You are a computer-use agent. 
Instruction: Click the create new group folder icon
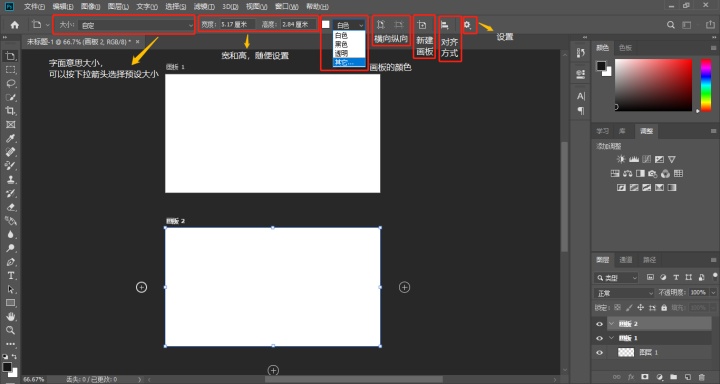[x=674, y=377]
